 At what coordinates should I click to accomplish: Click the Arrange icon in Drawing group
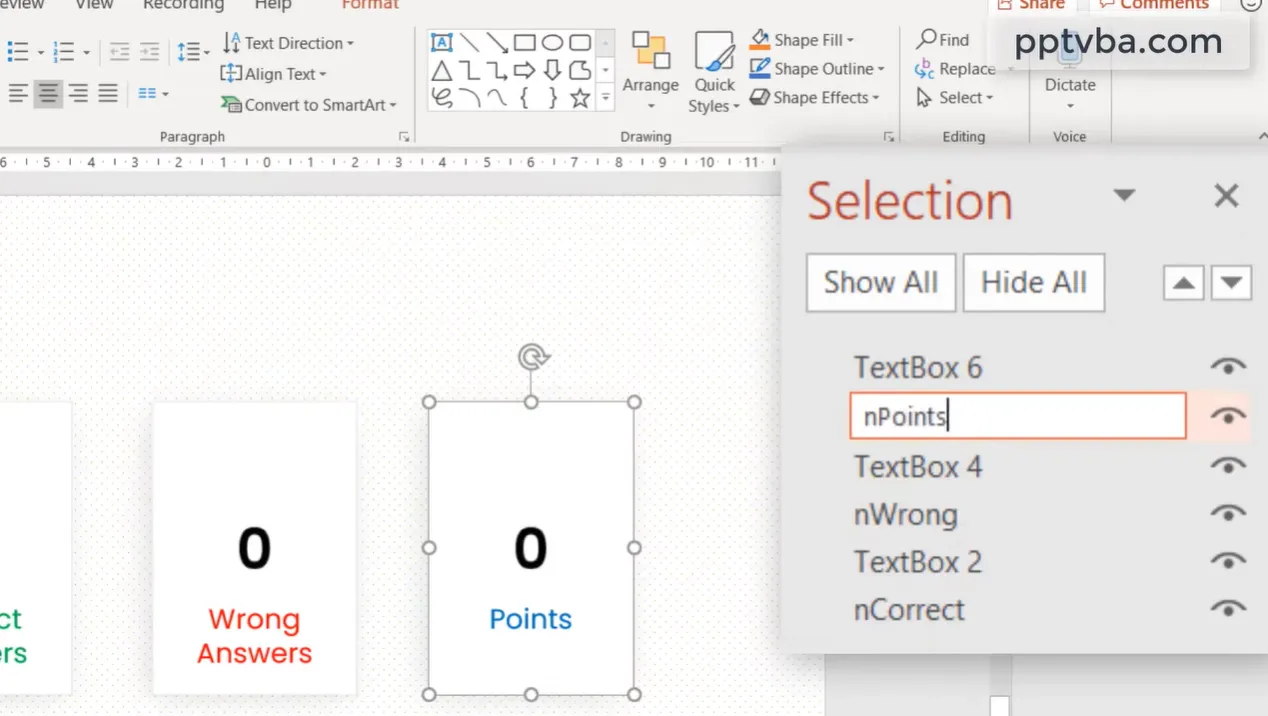point(650,52)
